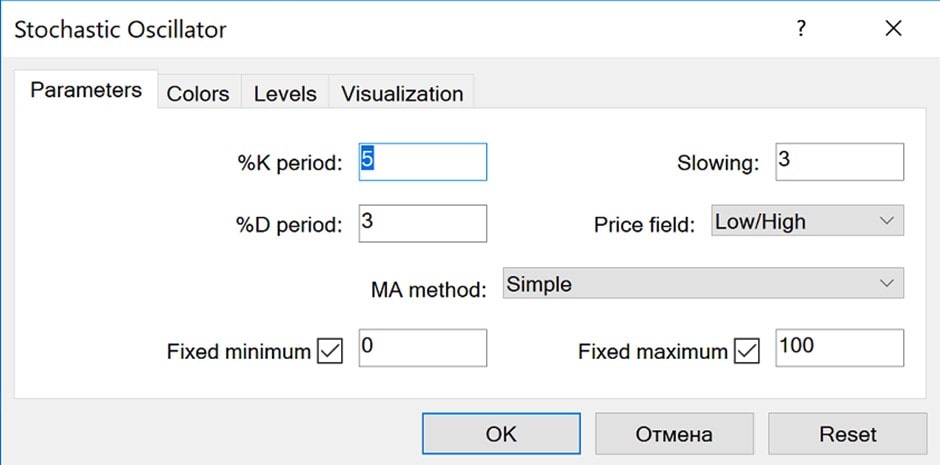Click into the %D period field
The width and height of the screenshot is (940, 465).
(x=422, y=223)
